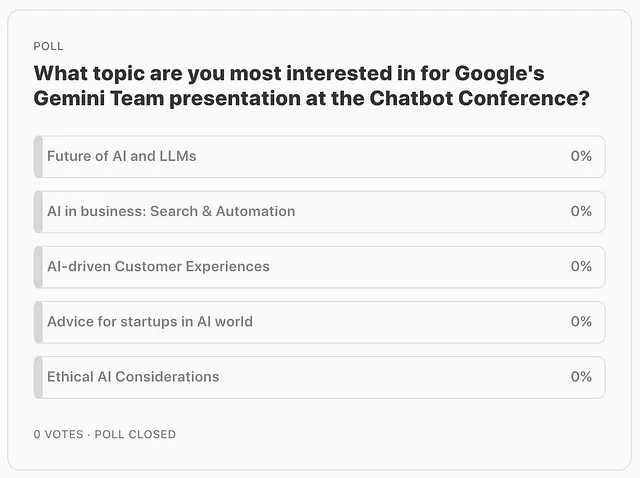The width and height of the screenshot is (640, 478).
Task: Click gray progress bar of 'Future of AI' row
Action: click(x=38, y=157)
